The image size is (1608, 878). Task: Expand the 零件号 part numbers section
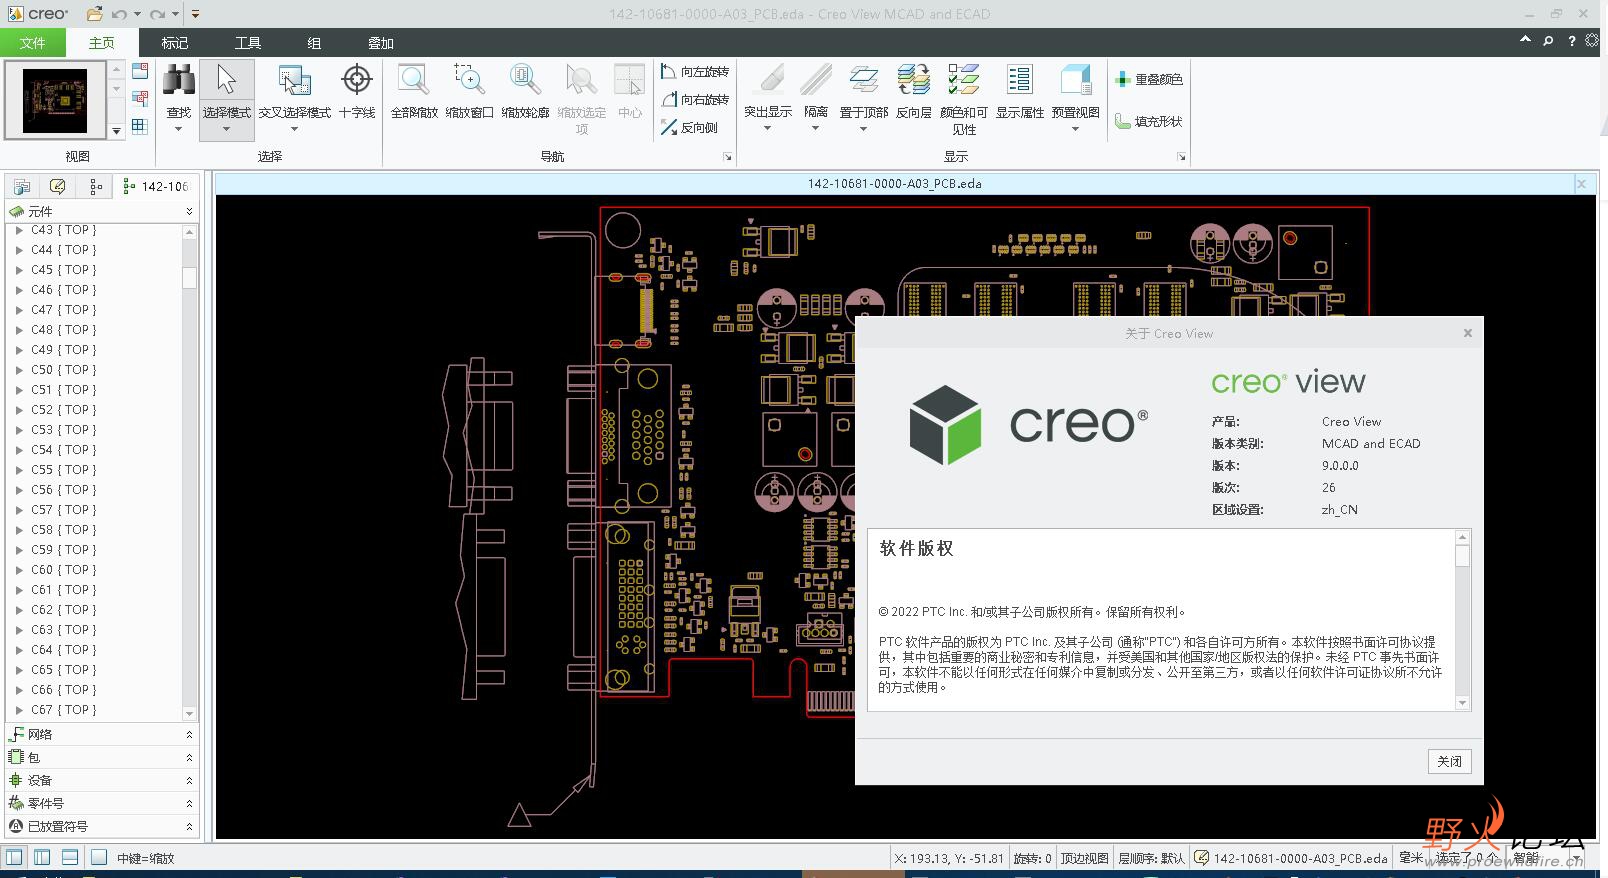pos(189,803)
